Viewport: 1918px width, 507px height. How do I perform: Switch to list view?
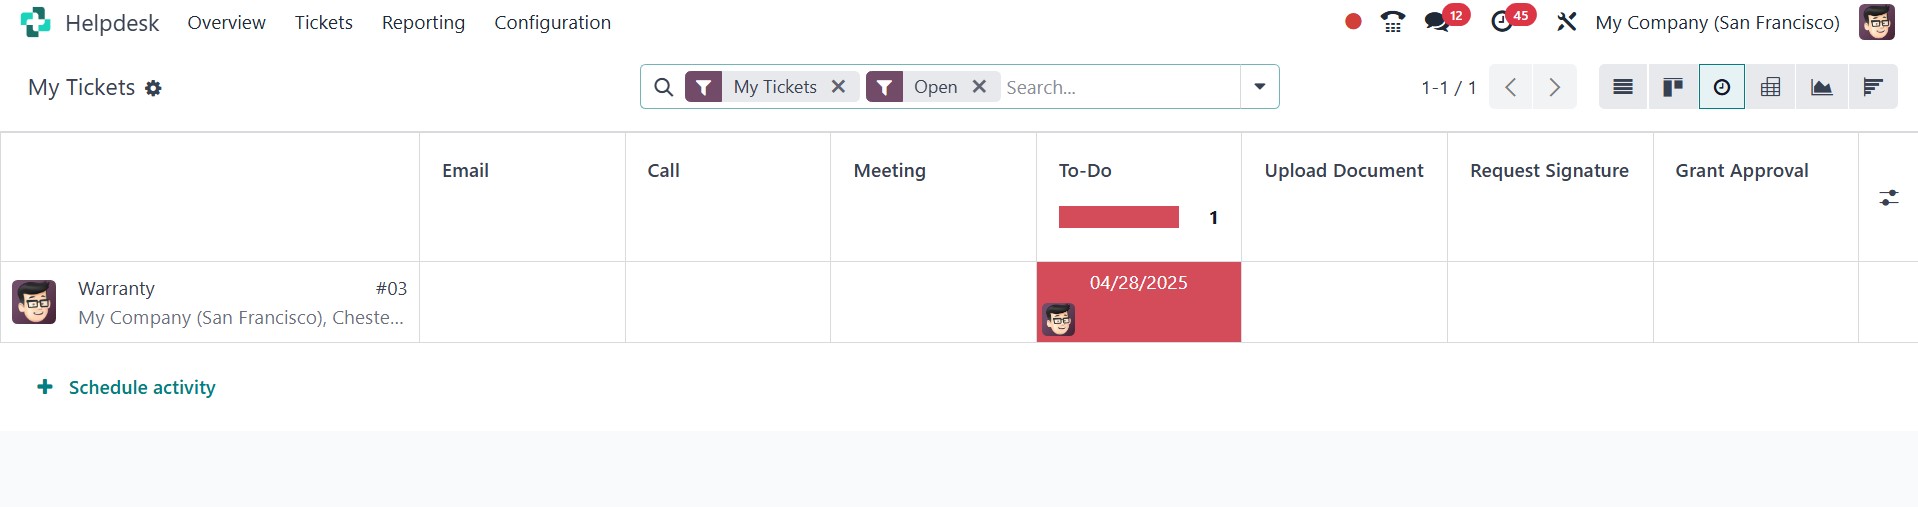pos(1622,87)
